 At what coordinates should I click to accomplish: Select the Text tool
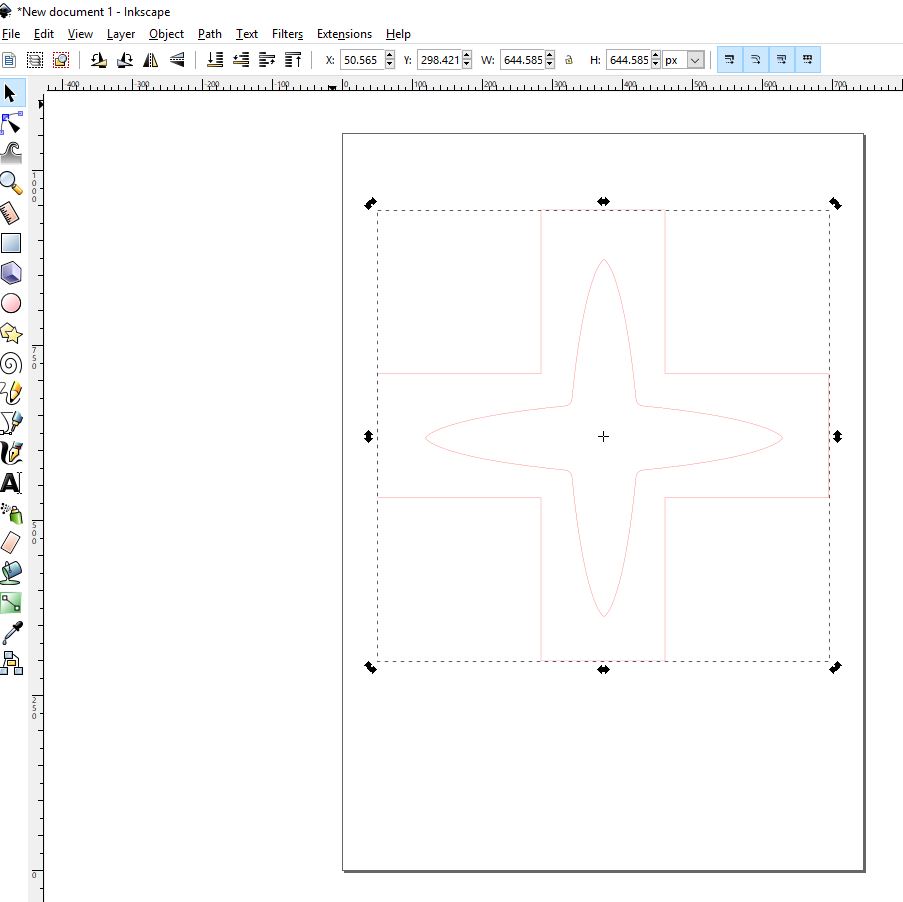pyautogui.click(x=11, y=483)
